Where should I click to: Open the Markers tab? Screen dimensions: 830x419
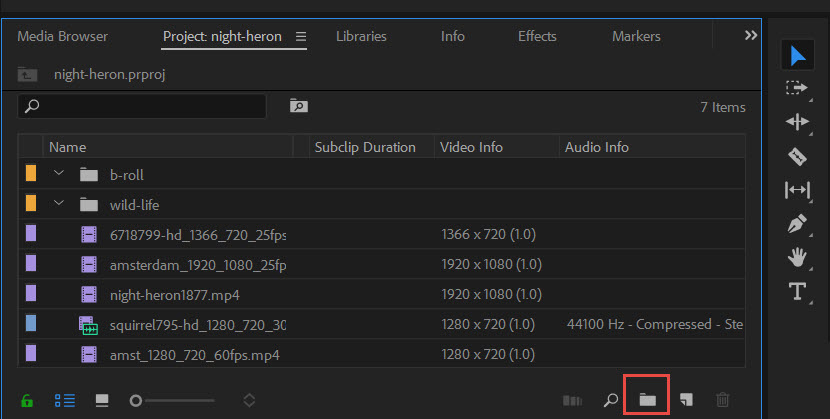click(x=636, y=37)
